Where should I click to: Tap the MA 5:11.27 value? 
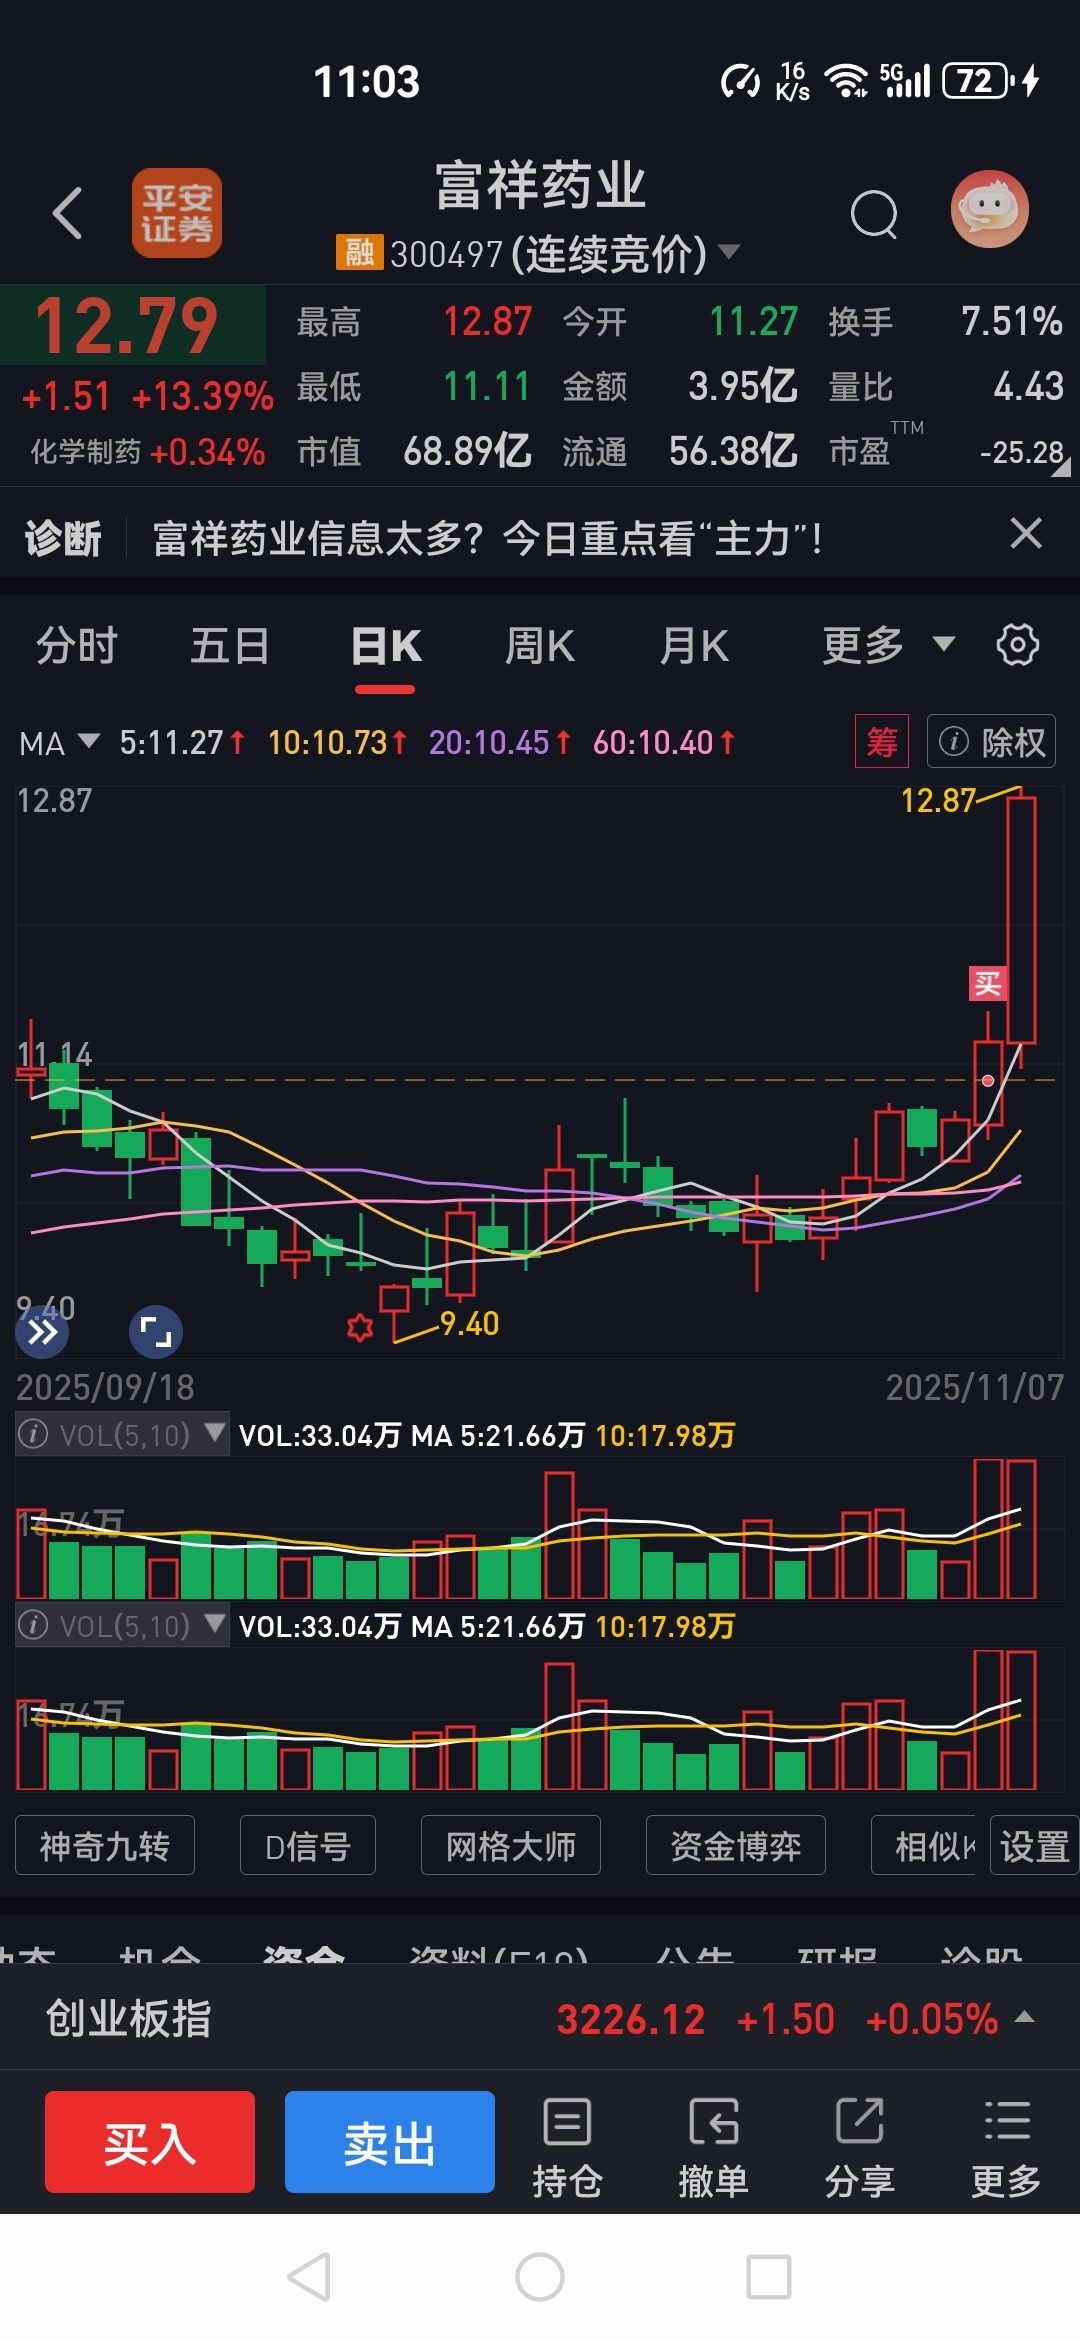182,742
